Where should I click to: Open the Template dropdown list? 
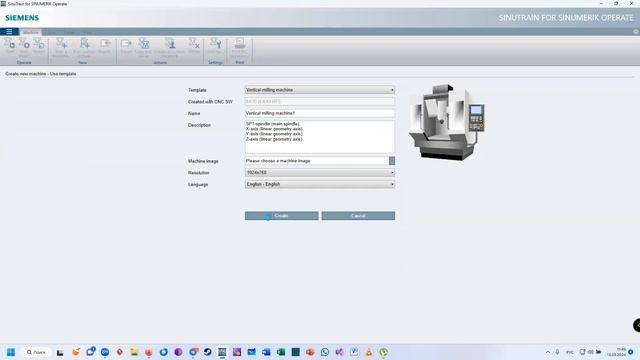coord(320,90)
